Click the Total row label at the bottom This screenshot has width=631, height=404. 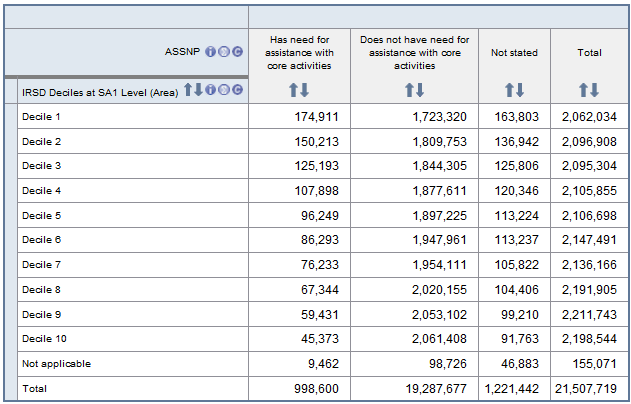(35, 388)
